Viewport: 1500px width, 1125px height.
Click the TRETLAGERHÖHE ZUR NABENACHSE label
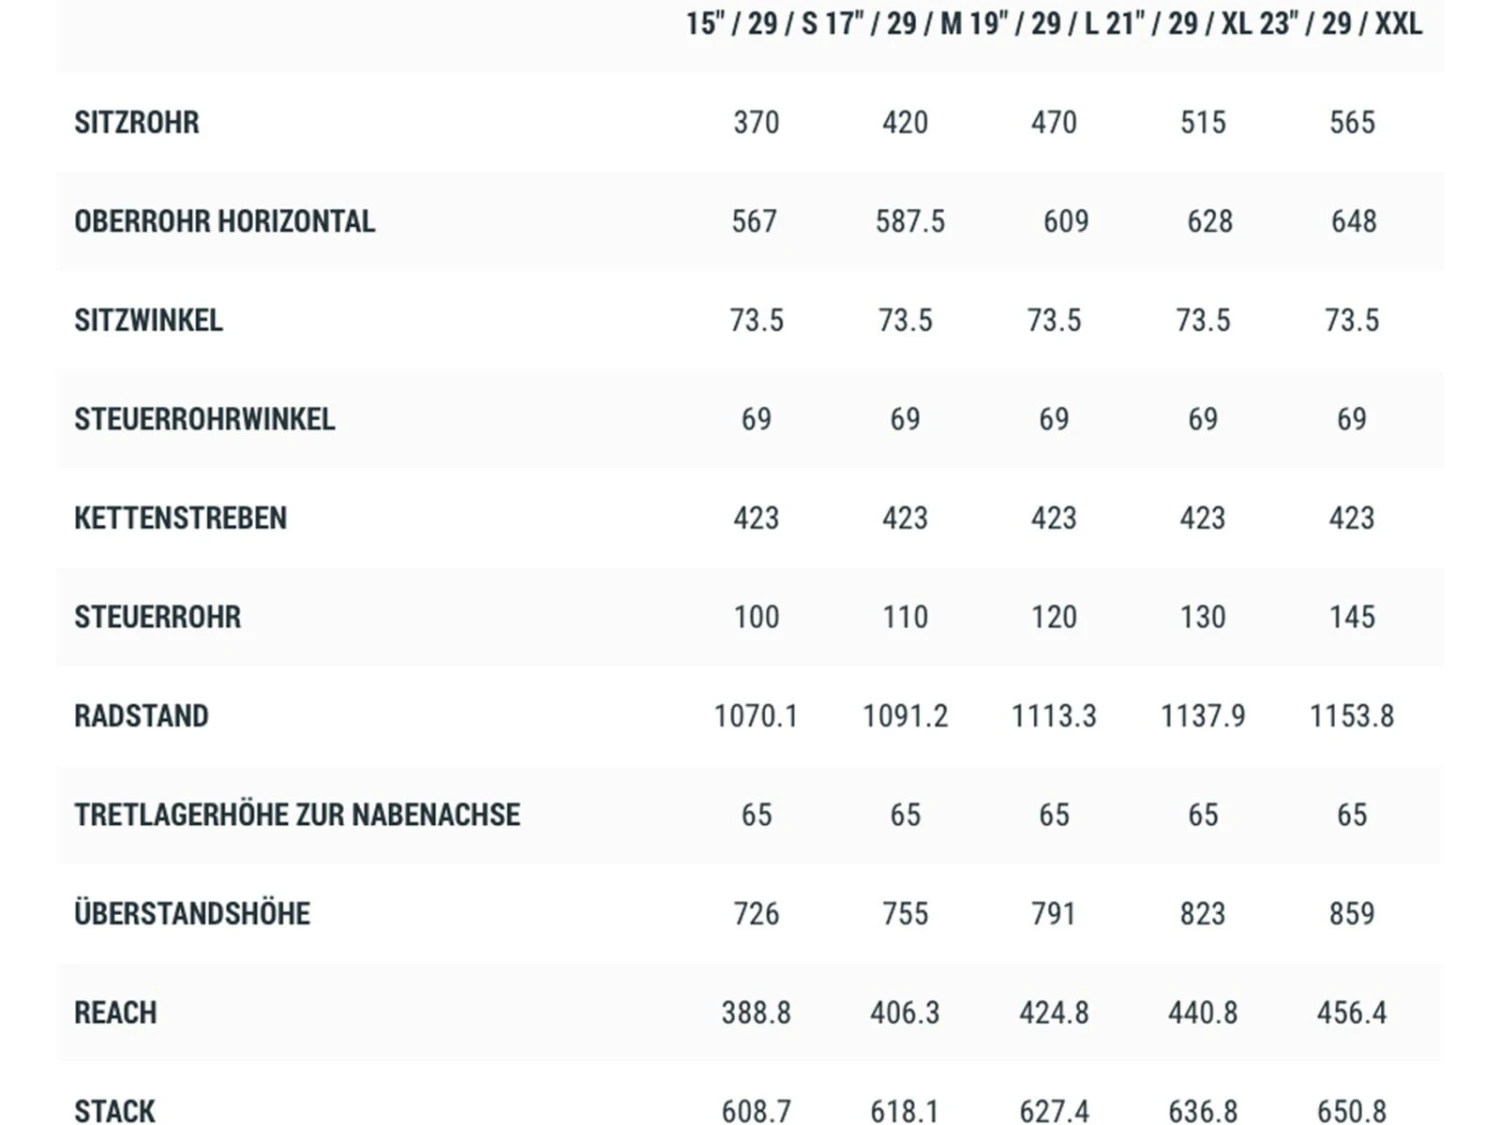297,815
